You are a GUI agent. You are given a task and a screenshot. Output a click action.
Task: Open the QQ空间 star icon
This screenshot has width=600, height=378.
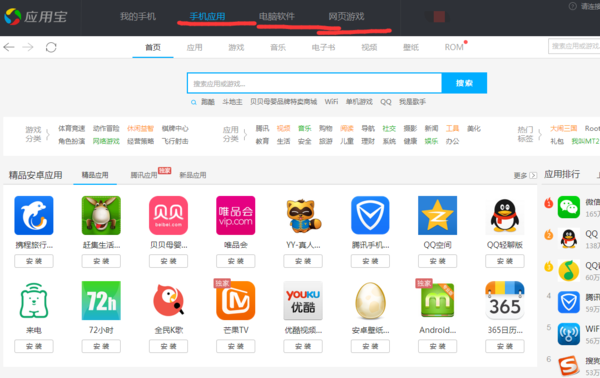pos(437,215)
